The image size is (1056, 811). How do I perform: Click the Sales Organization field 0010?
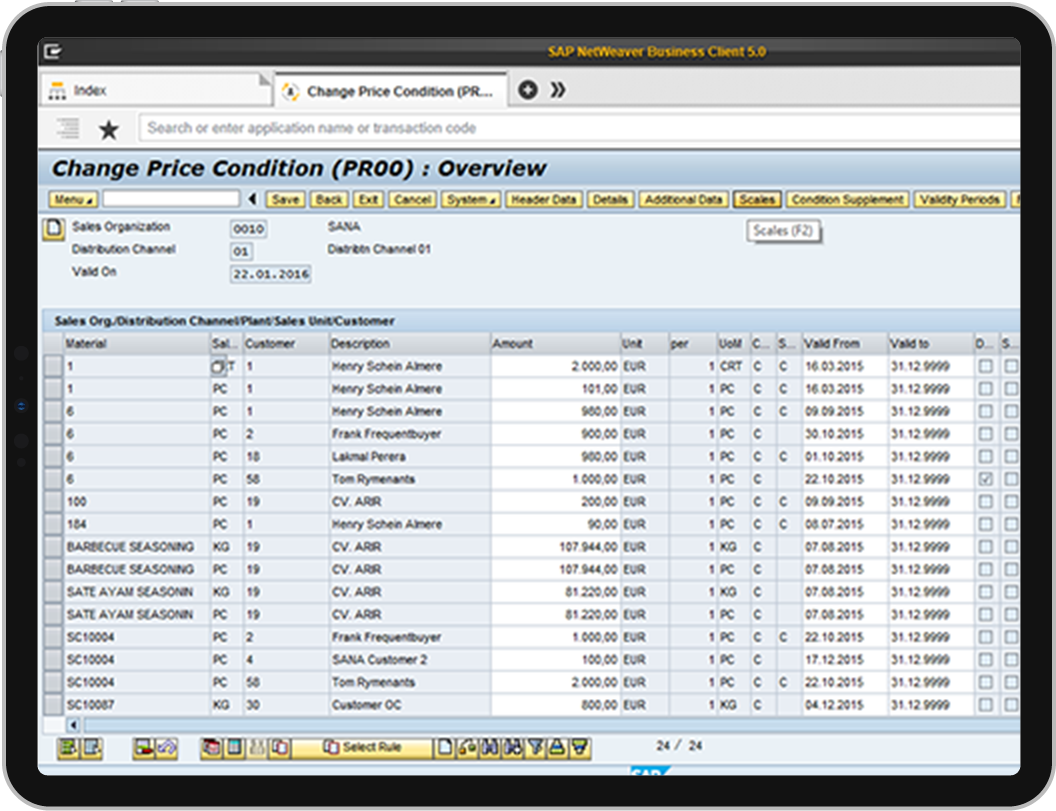click(249, 229)
